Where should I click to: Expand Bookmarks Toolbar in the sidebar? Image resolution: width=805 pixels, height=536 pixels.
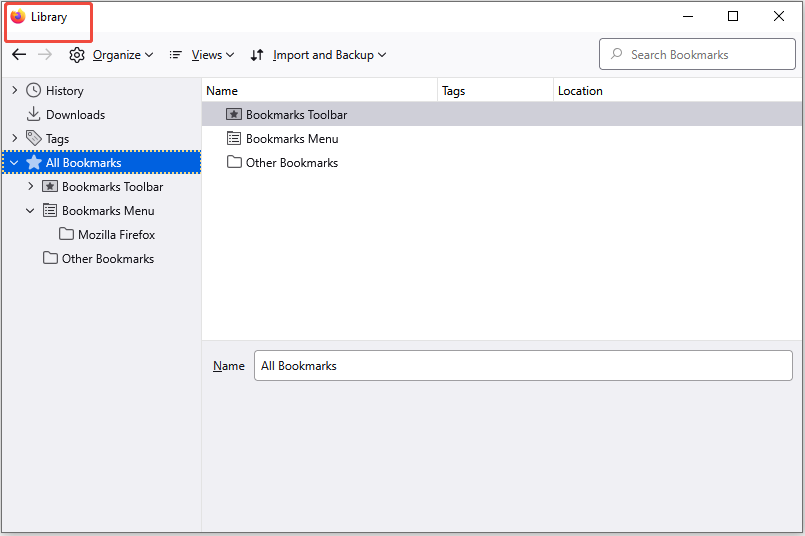30,186
